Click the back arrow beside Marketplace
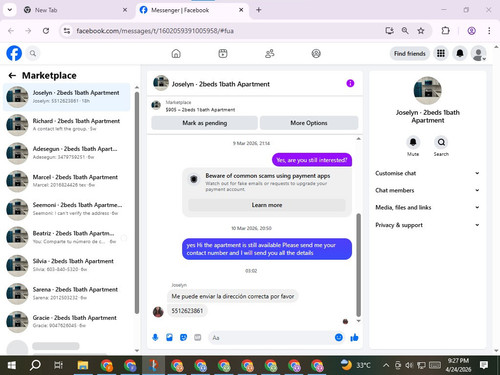 12,76
